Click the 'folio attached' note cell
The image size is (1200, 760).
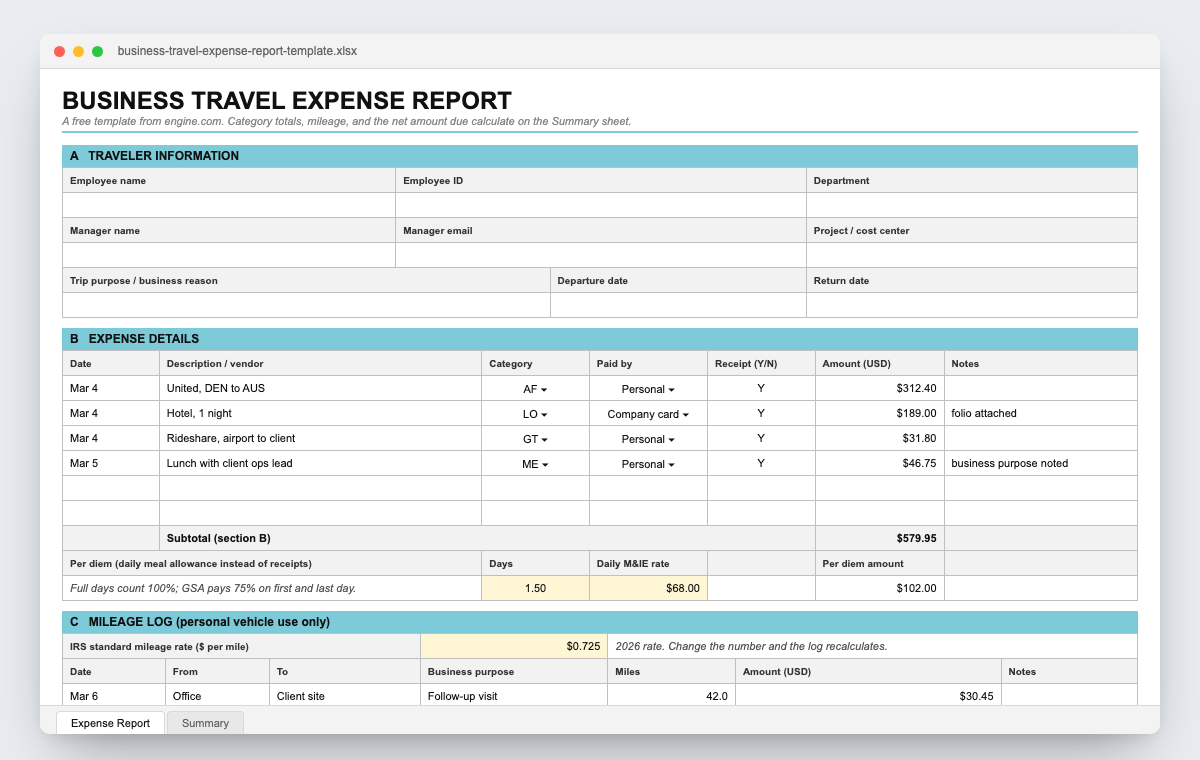1041,413
